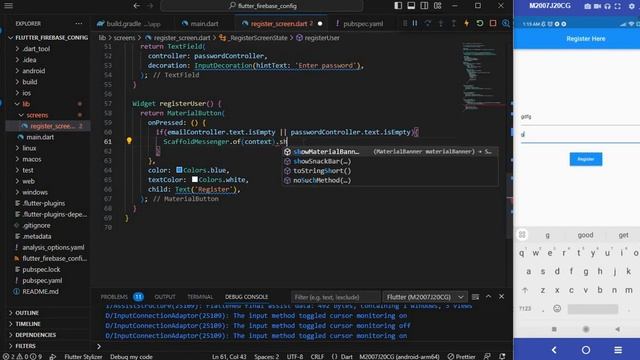Viewport: 640px width, 360px height.
Task: Stop the debug session
Action: click(493, 23)
